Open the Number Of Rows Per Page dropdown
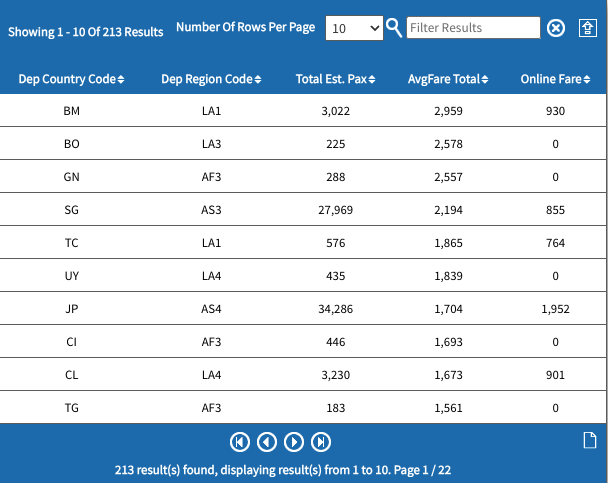The height and width of the screenshot is (483, 608). pos(355,29)
